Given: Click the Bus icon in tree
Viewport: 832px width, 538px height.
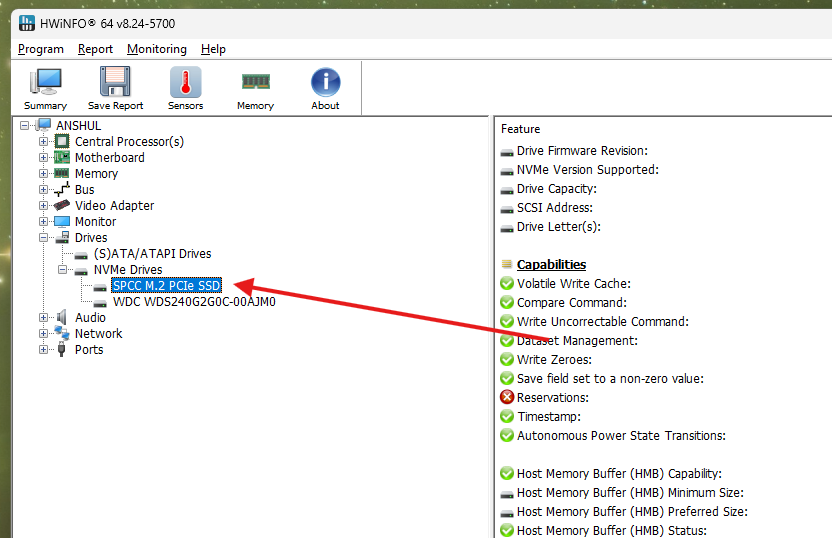Looking at the screenshot, I should 62,189.
